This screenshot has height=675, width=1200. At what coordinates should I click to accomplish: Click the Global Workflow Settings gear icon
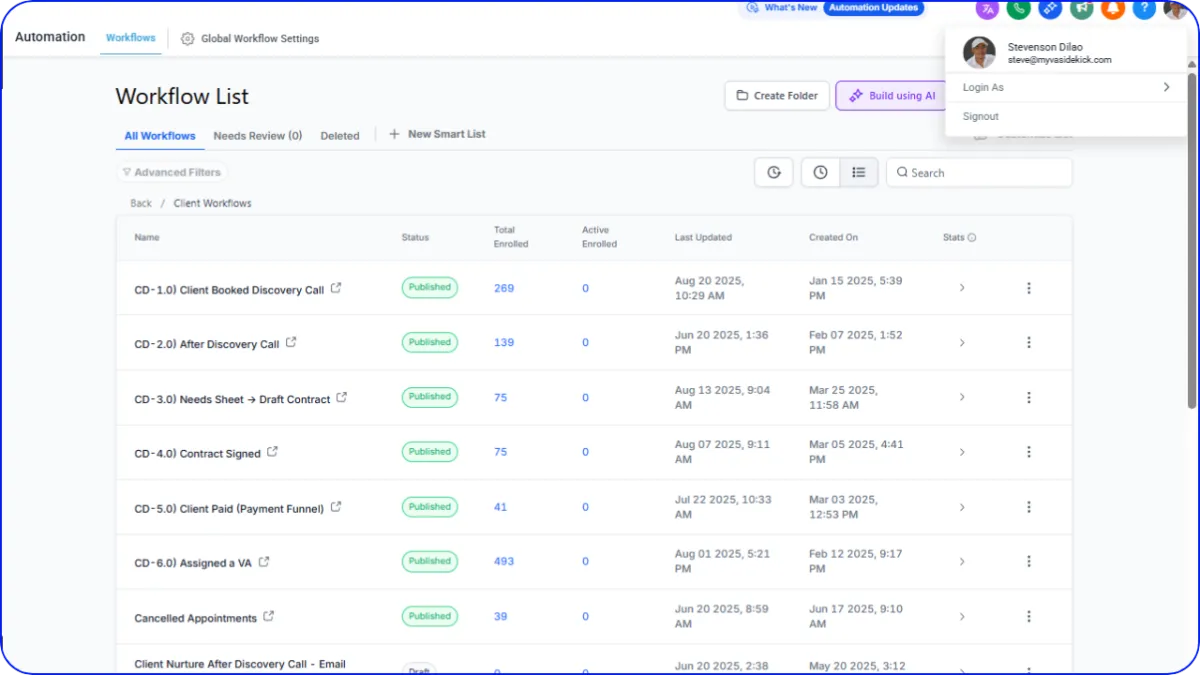pos(187,39)
